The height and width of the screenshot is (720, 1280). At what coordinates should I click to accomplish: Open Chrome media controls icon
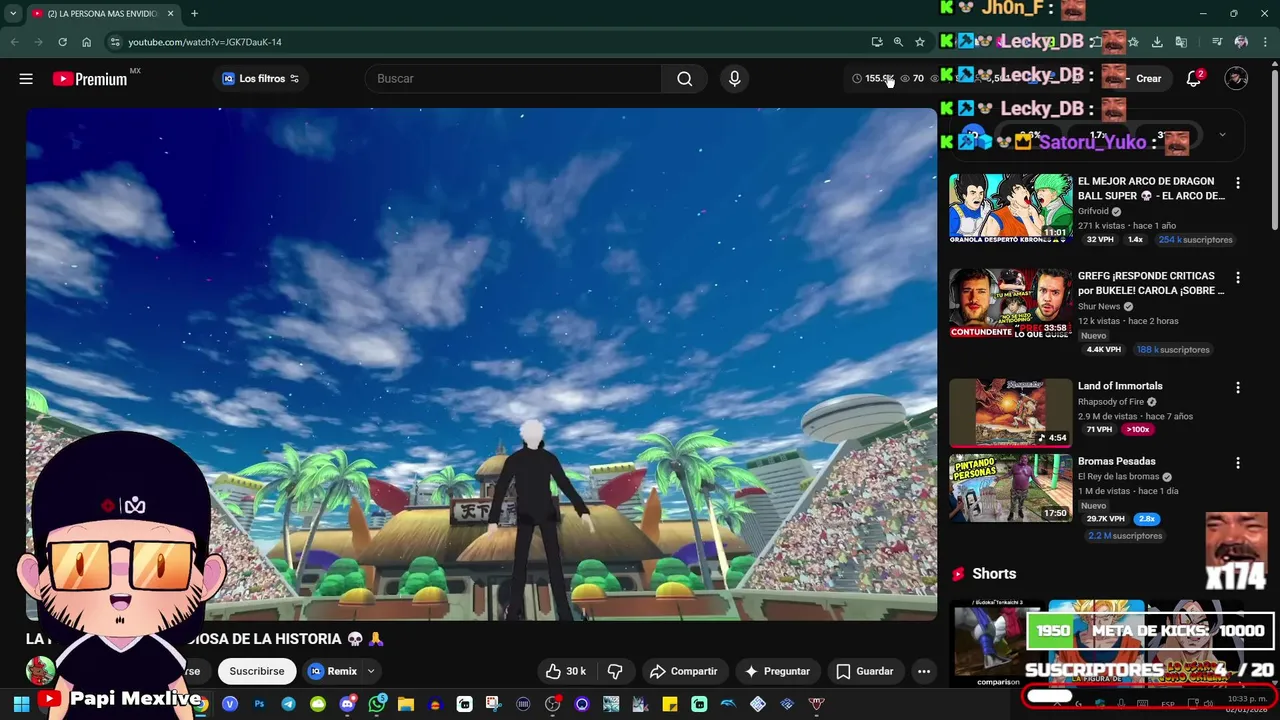(1217, 42)
